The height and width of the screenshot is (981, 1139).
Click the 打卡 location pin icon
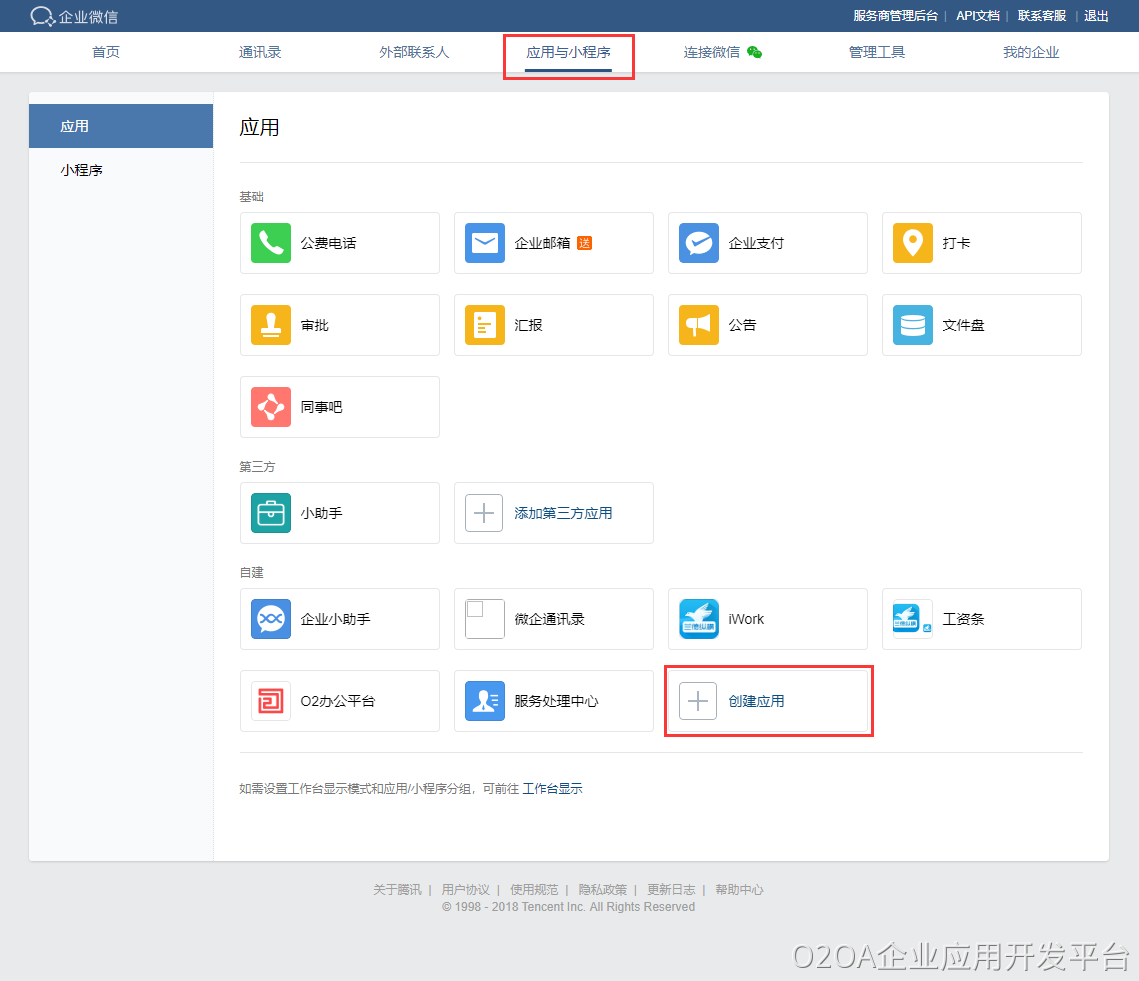[x=912, y=243]
